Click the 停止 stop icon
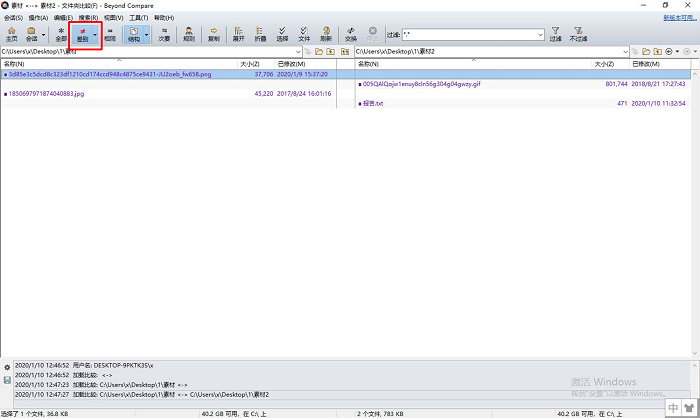This screenshot has height=418, width=700. click(x=373, y=34)
